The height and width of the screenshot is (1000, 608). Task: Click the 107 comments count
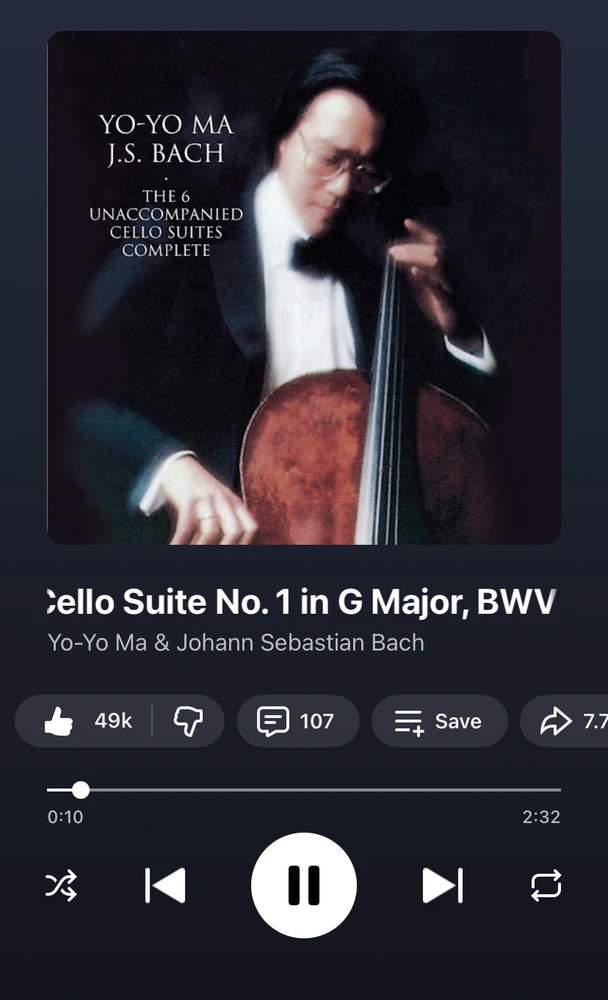coord(316,721)
